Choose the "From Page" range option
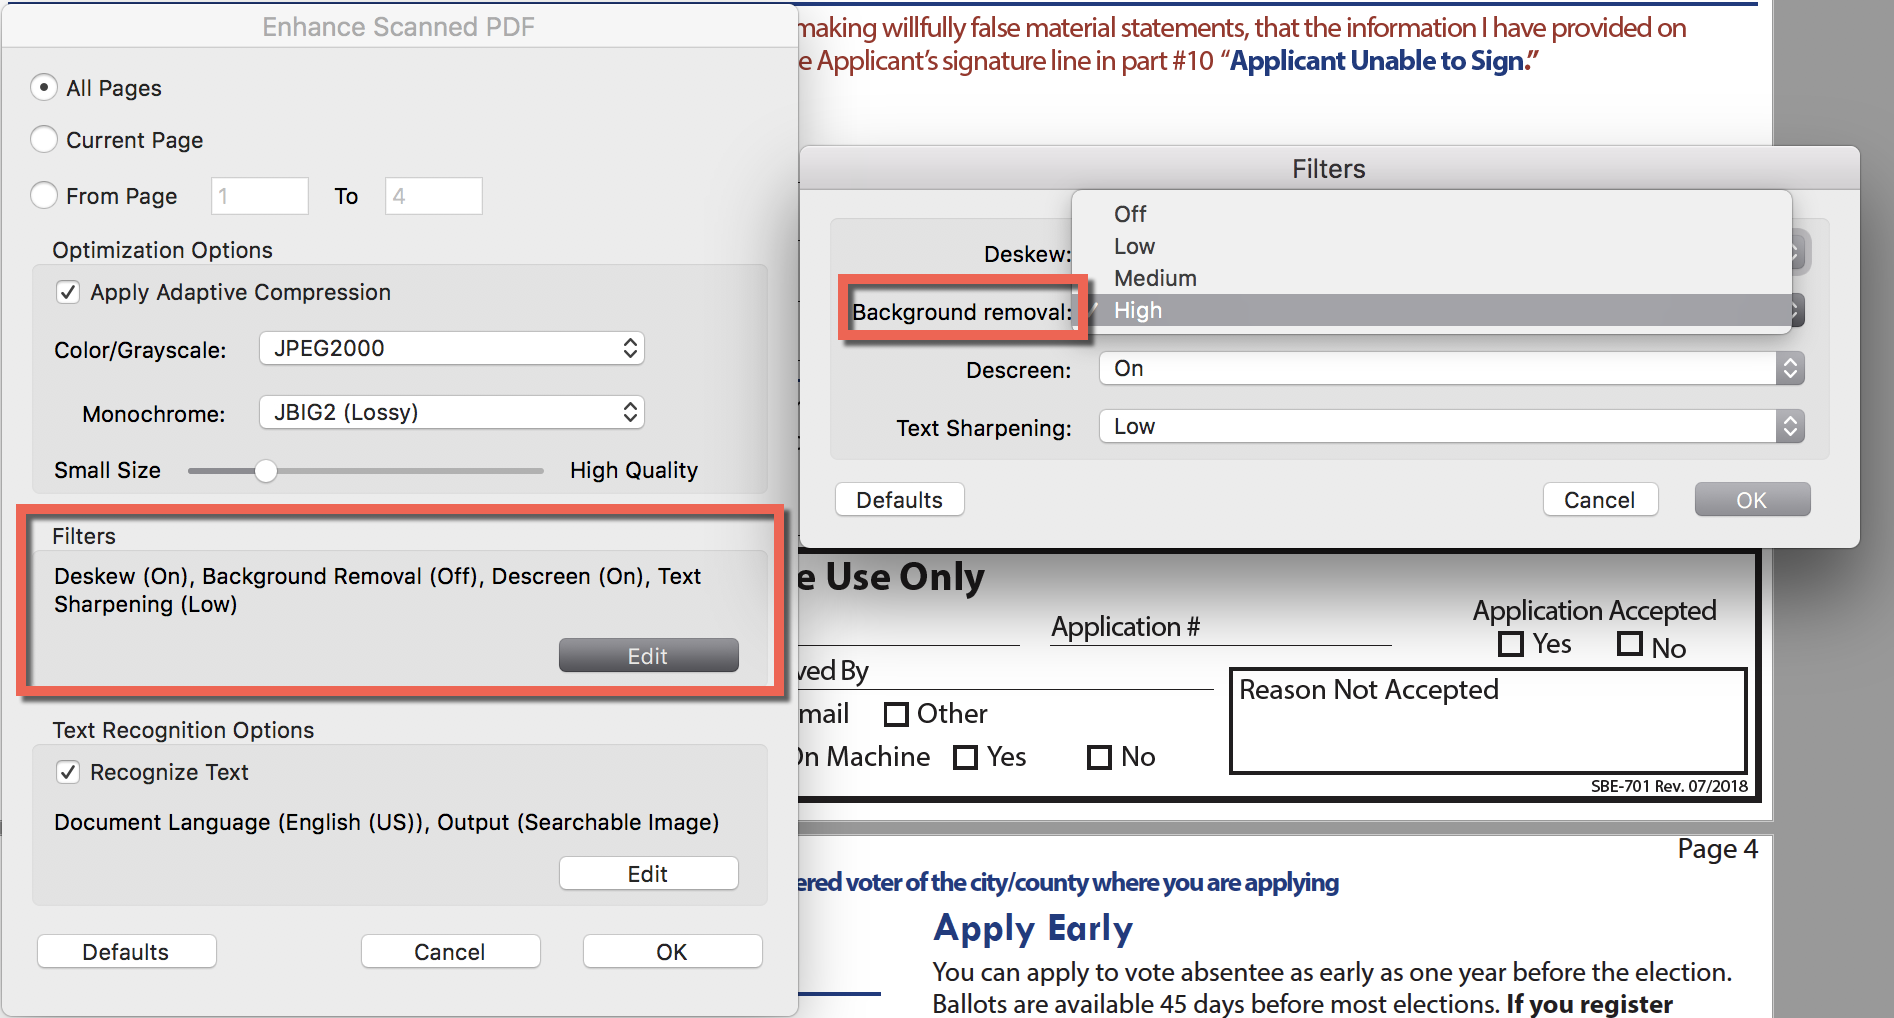Image resolution: width=1894 pixels, height=1018 pixels. point(44,196)
